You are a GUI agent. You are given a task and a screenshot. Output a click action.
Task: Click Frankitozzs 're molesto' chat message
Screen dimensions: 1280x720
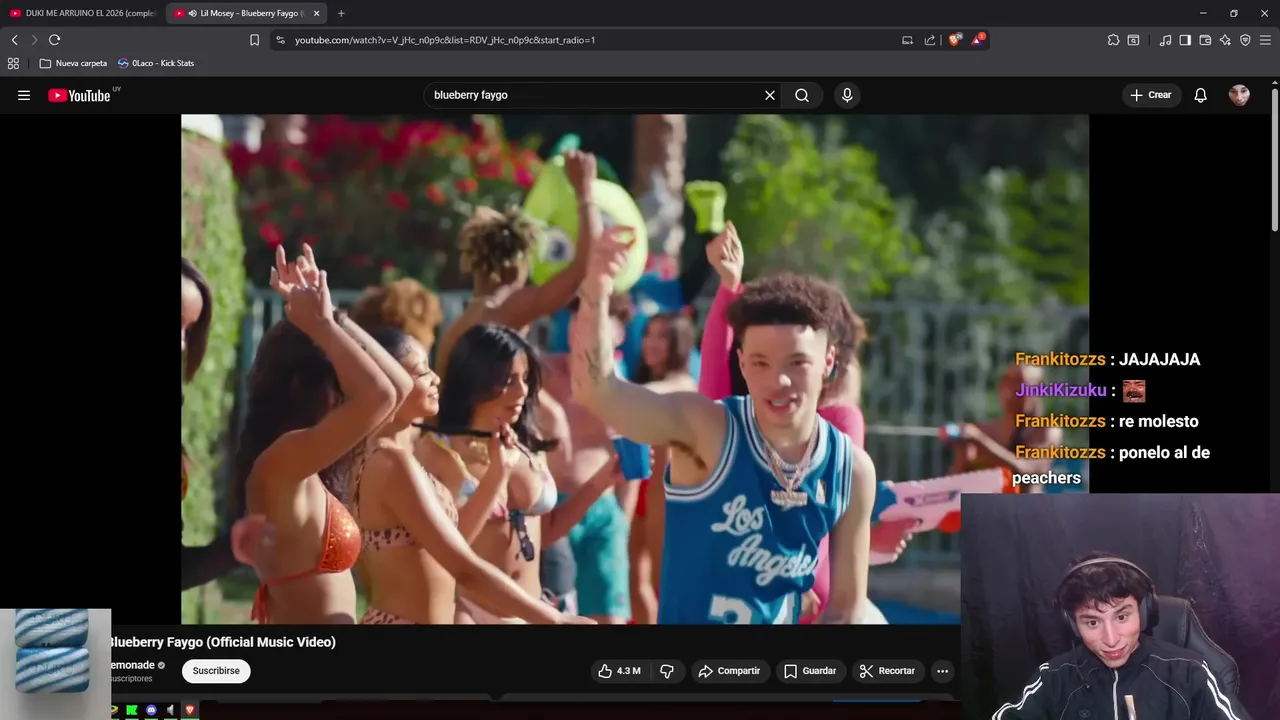pyautogui.click(x=1107, y=421)
